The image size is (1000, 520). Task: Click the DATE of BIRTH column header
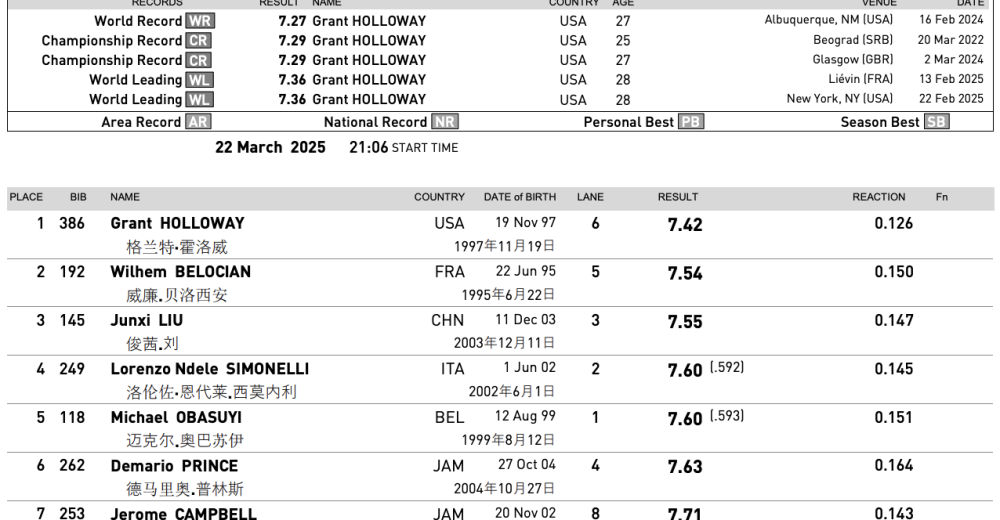(x=520, y=197)
